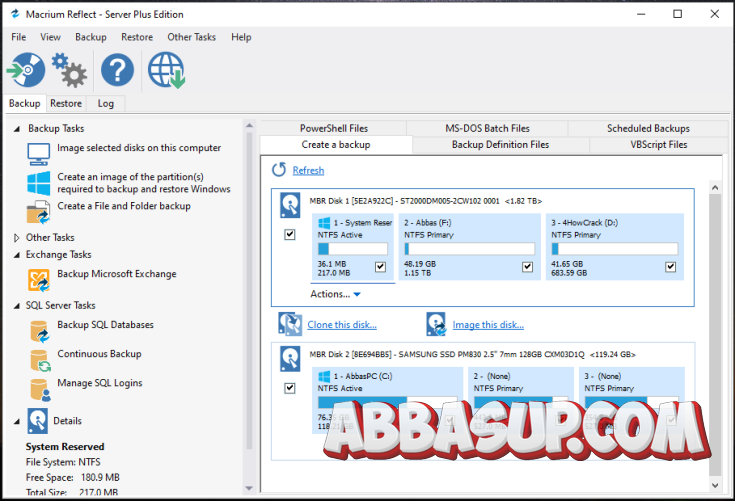Image resolution: width=735 pixels, height=501 pixels.
Task: Switch to the Restore tab
Action: tap(66, 104)
